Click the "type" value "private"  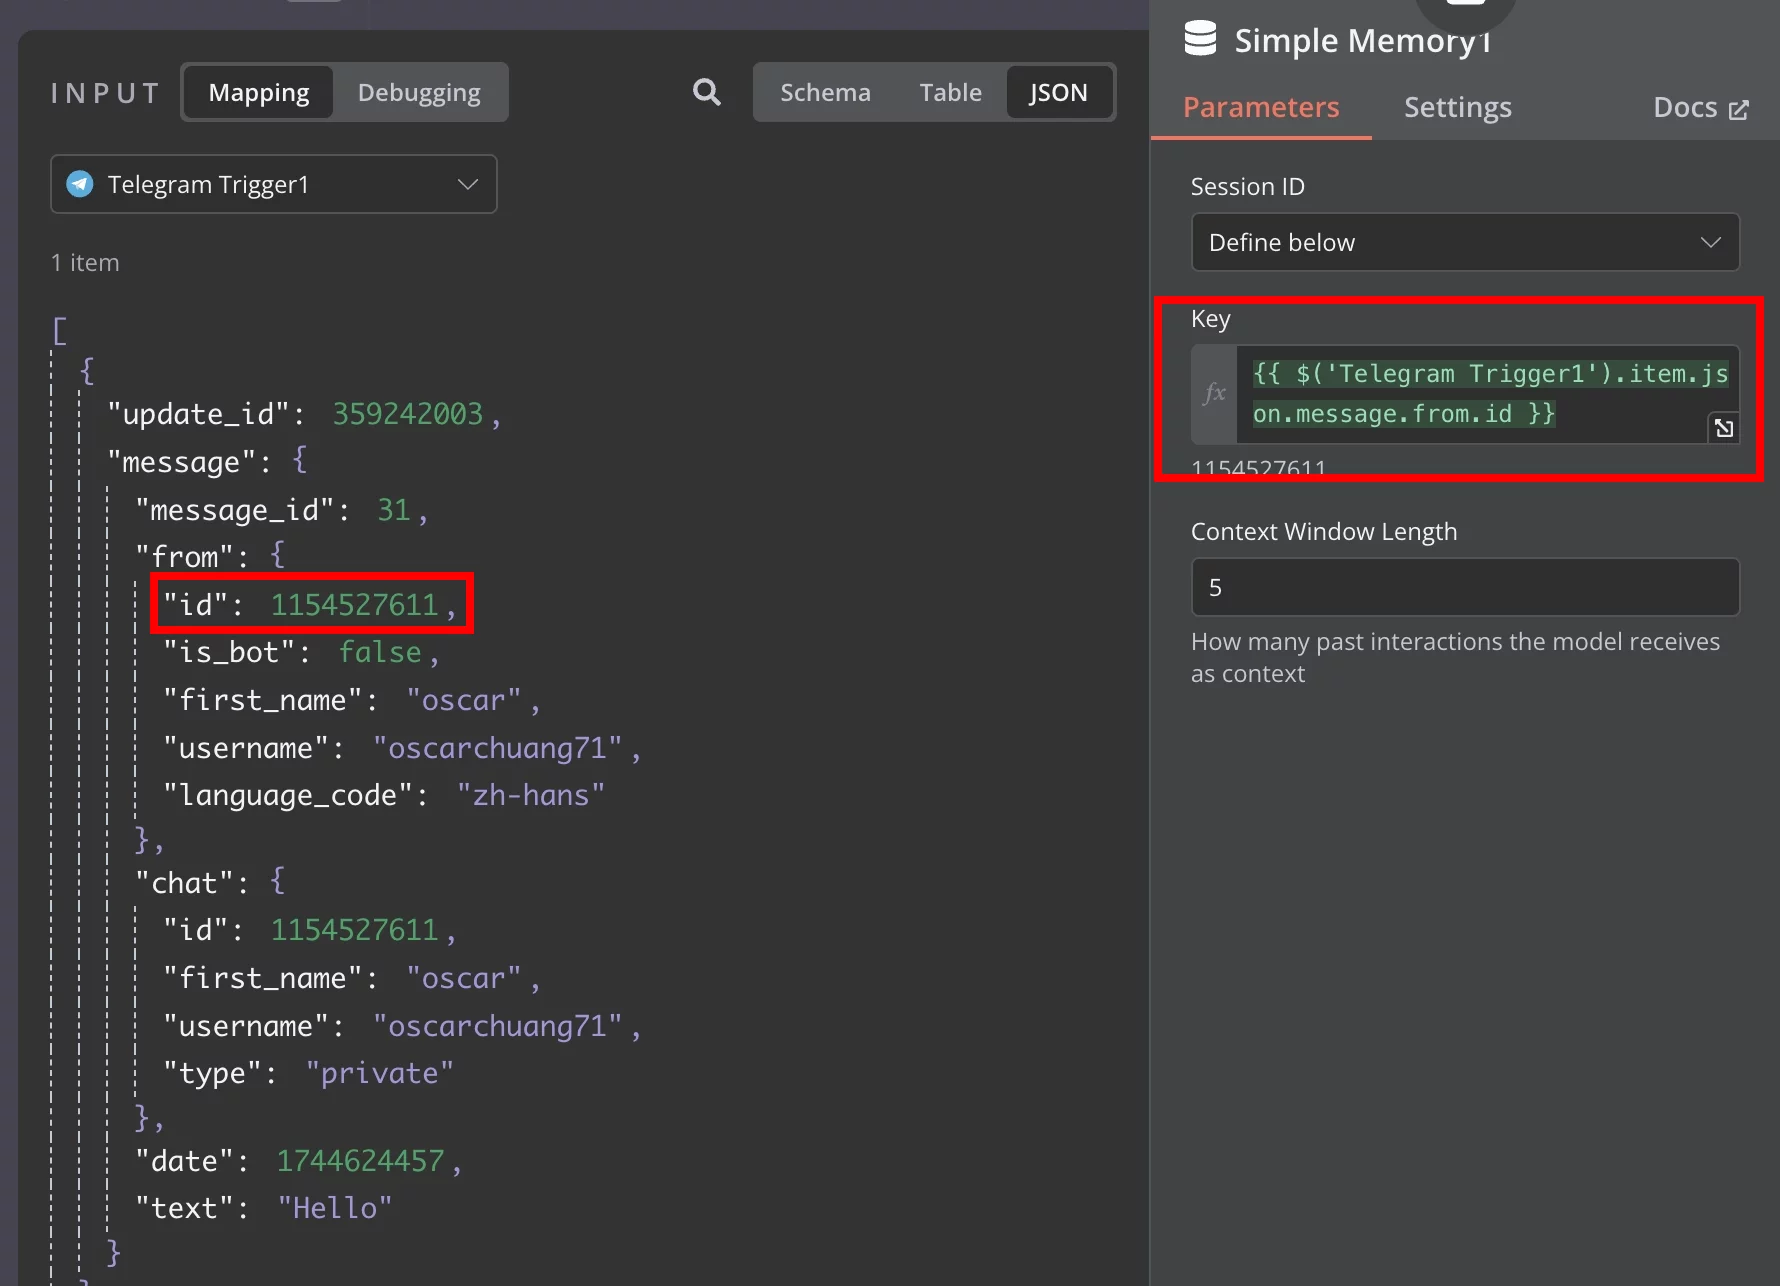click(x=380, y=1073)
